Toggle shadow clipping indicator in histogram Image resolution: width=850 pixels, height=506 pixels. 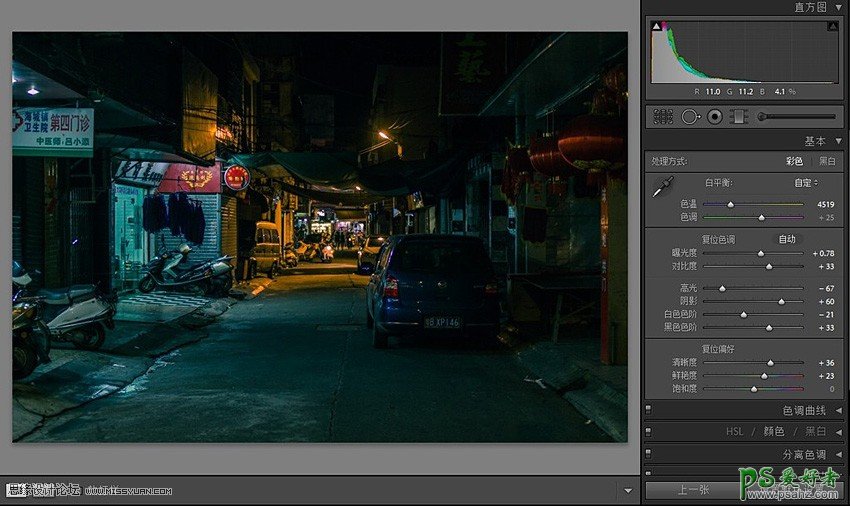pos(657,26)
